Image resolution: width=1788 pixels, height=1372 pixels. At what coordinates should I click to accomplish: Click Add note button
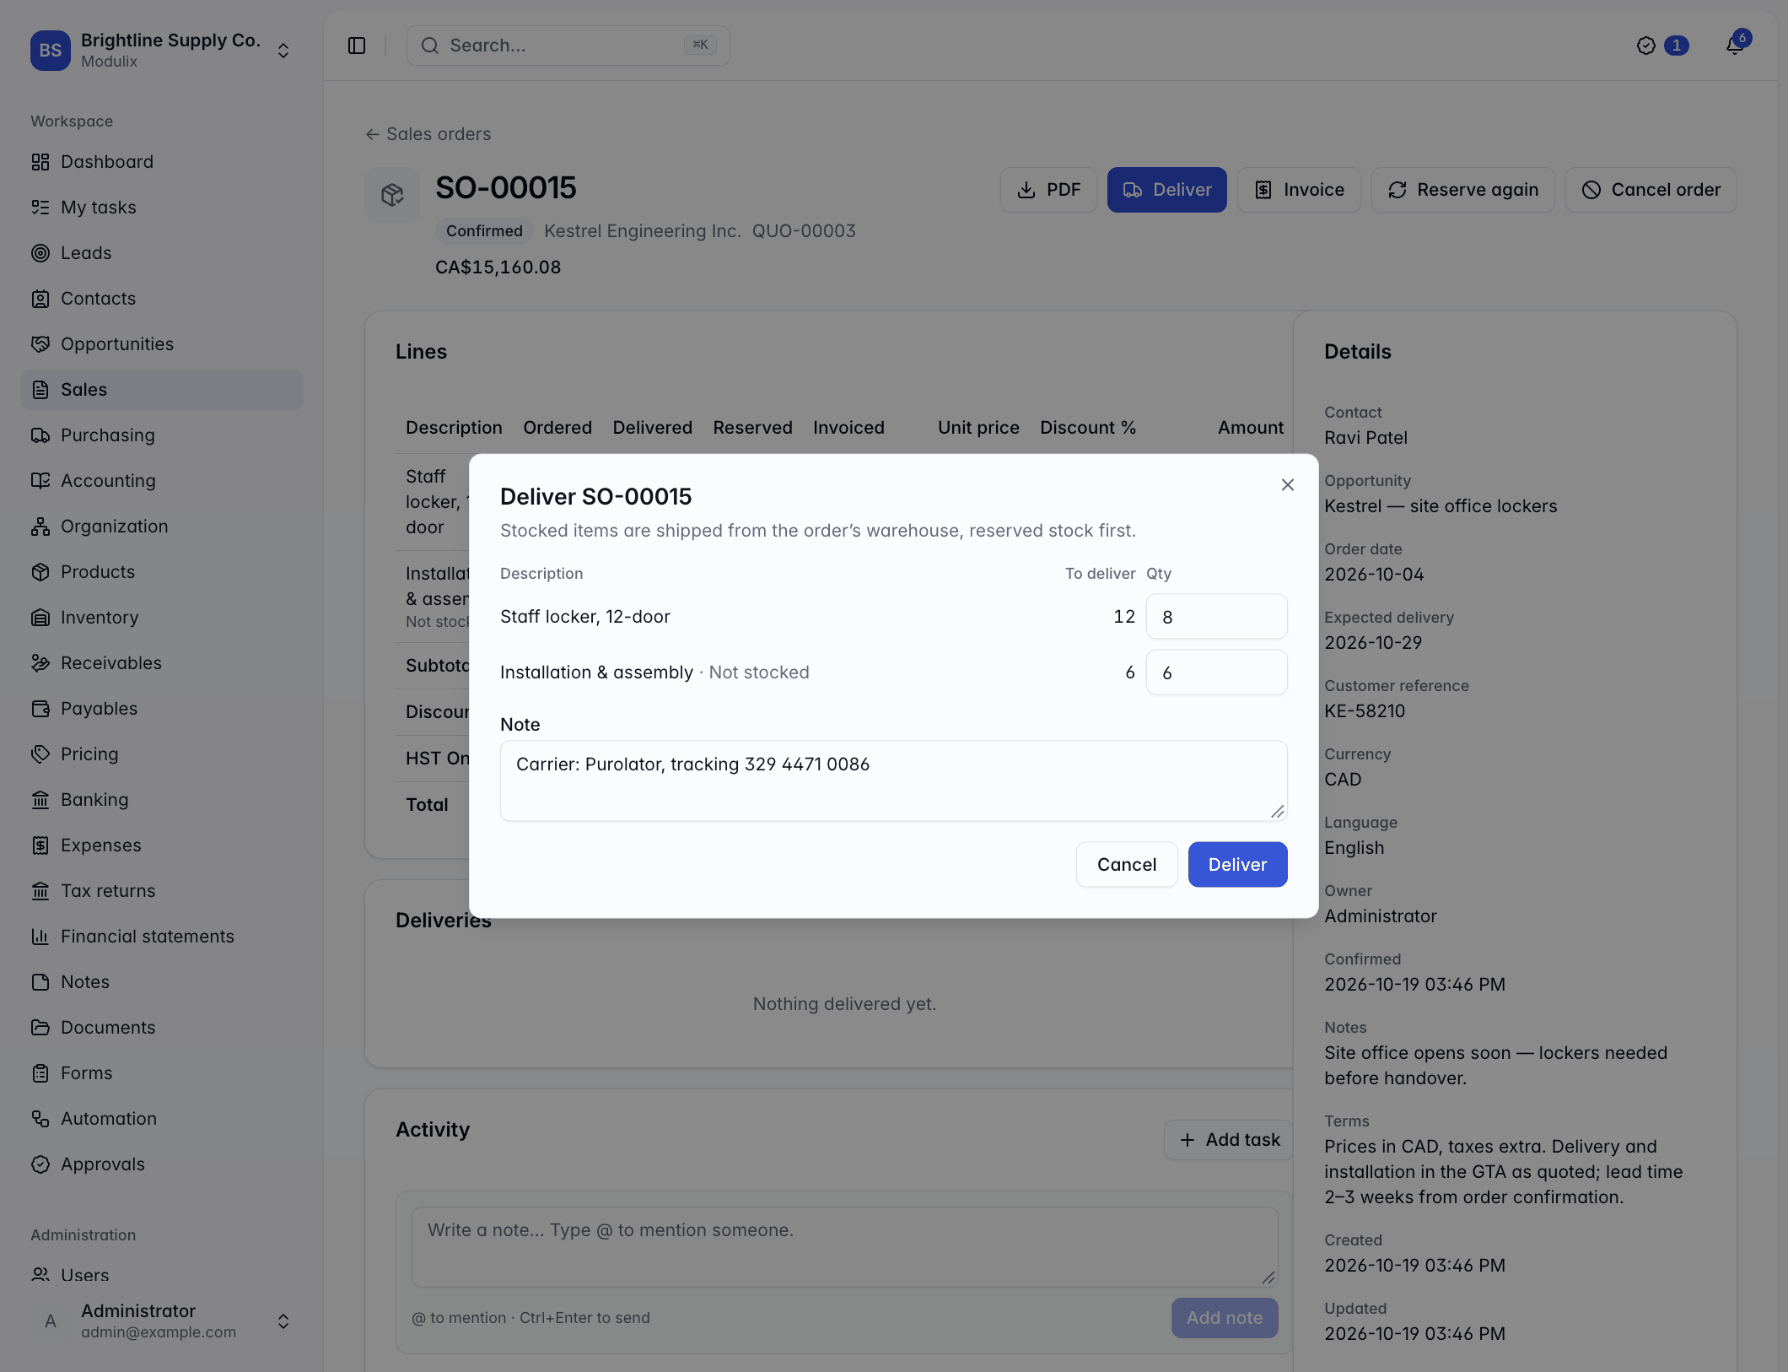point(1224,1318)
